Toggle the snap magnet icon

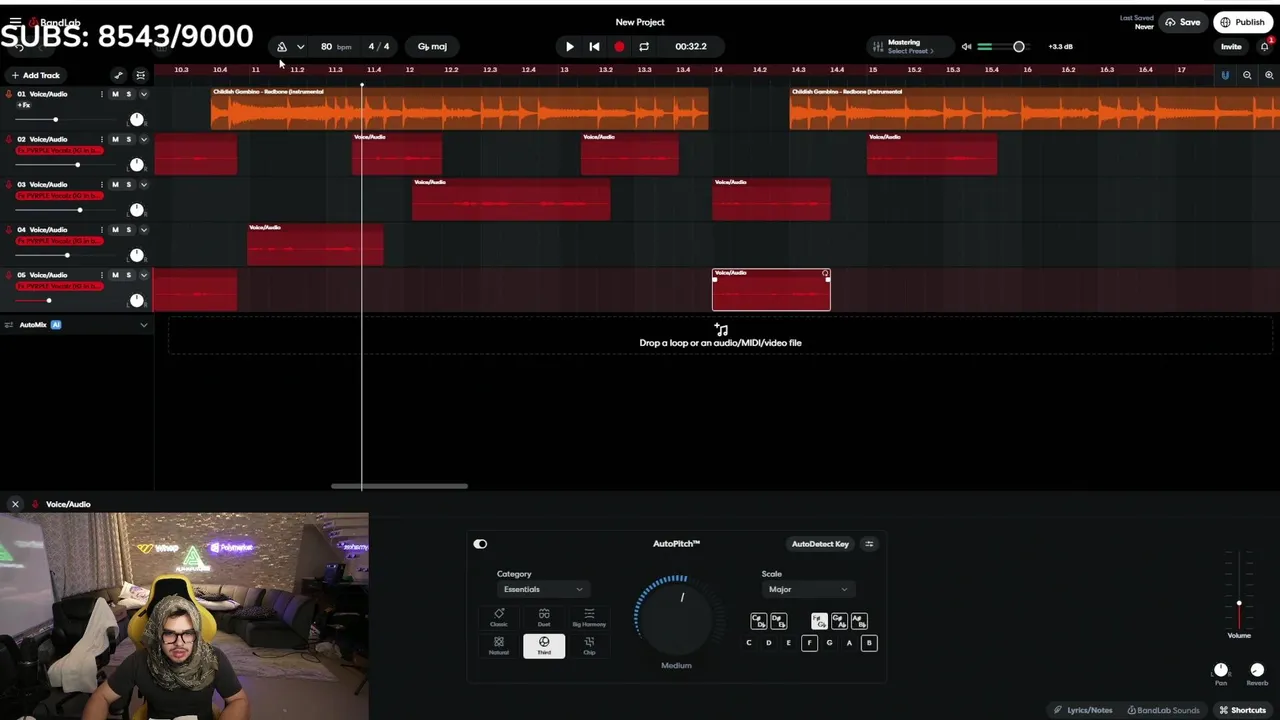pyautogui.click(x=1225, y=75)
